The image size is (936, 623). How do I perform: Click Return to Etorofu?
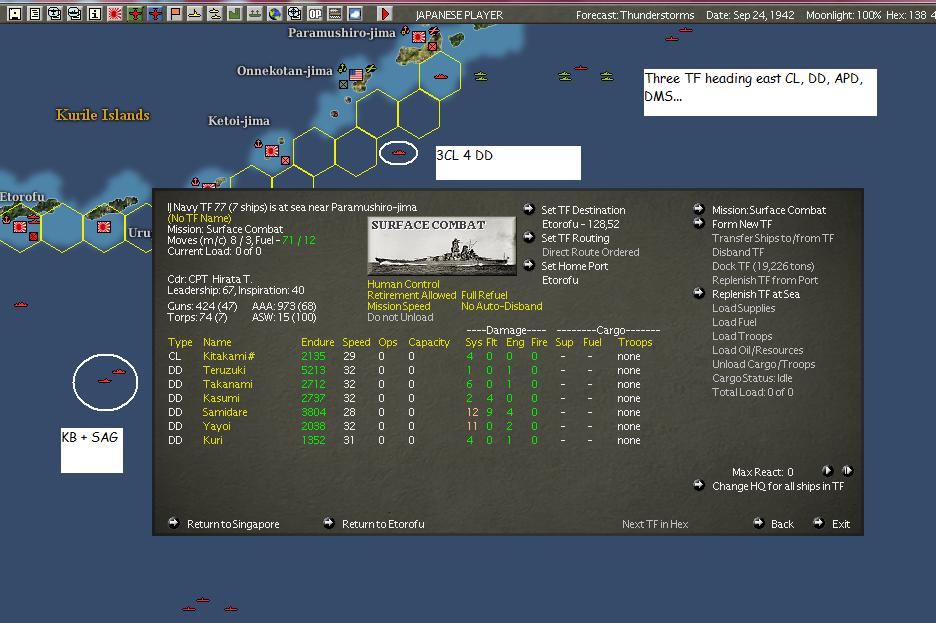383,524
